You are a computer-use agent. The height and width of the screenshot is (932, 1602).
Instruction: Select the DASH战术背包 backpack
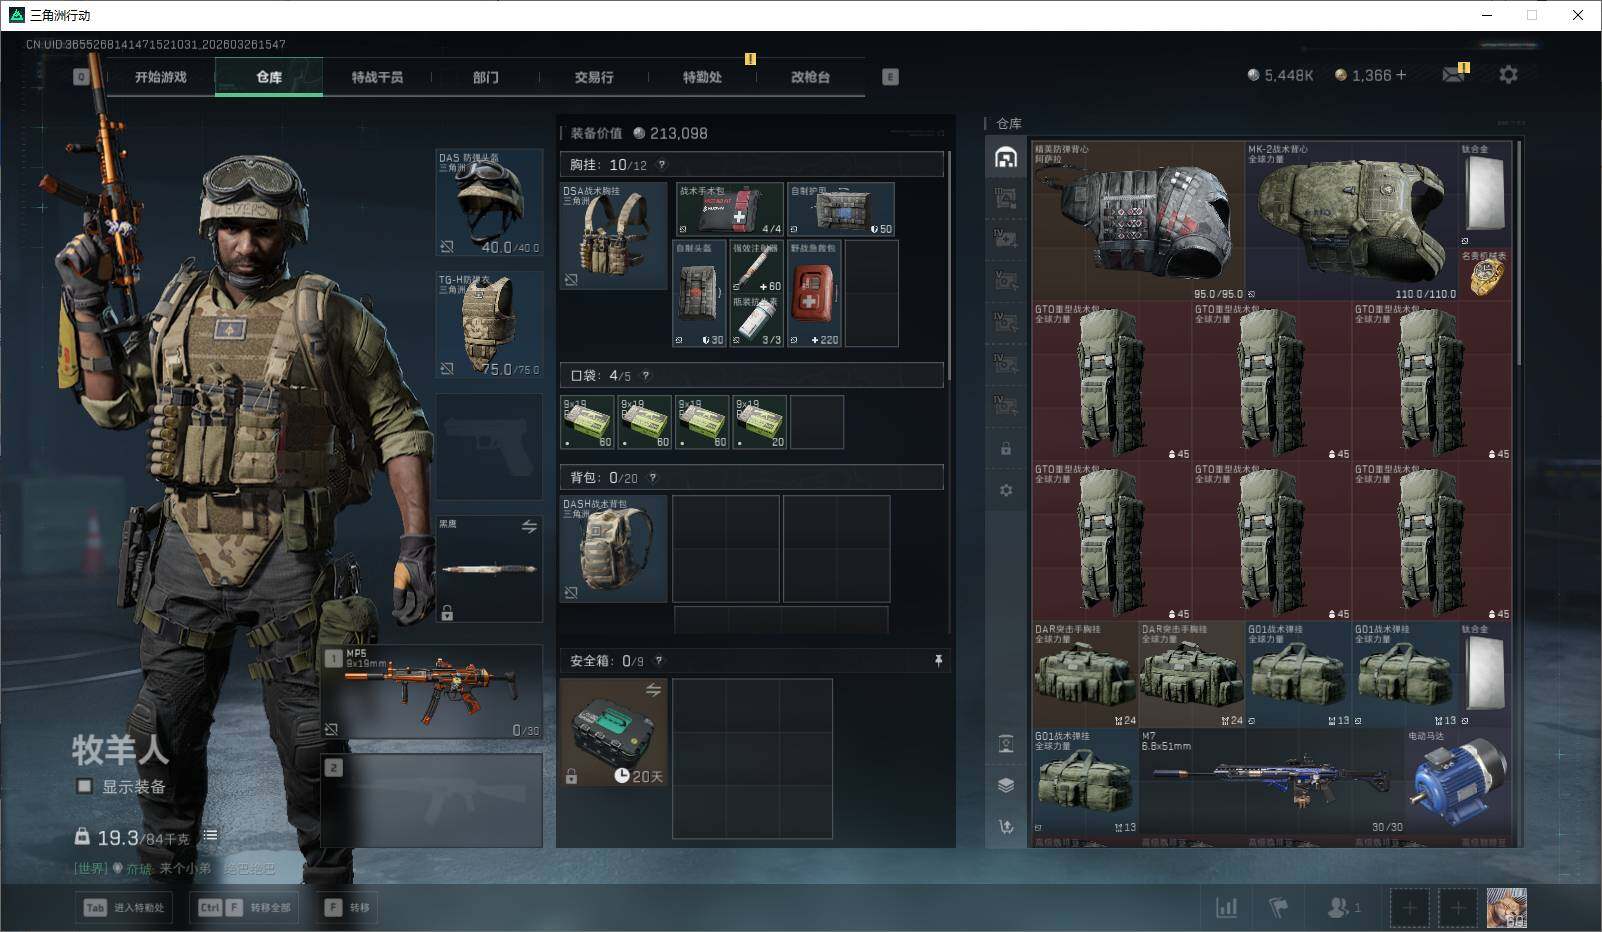[x=613, y=549]
